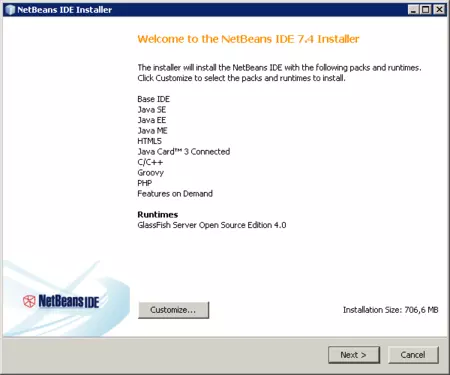Close the installer window
The height and width of the screenshot is (375, 450).
click(x=439, y=10)
